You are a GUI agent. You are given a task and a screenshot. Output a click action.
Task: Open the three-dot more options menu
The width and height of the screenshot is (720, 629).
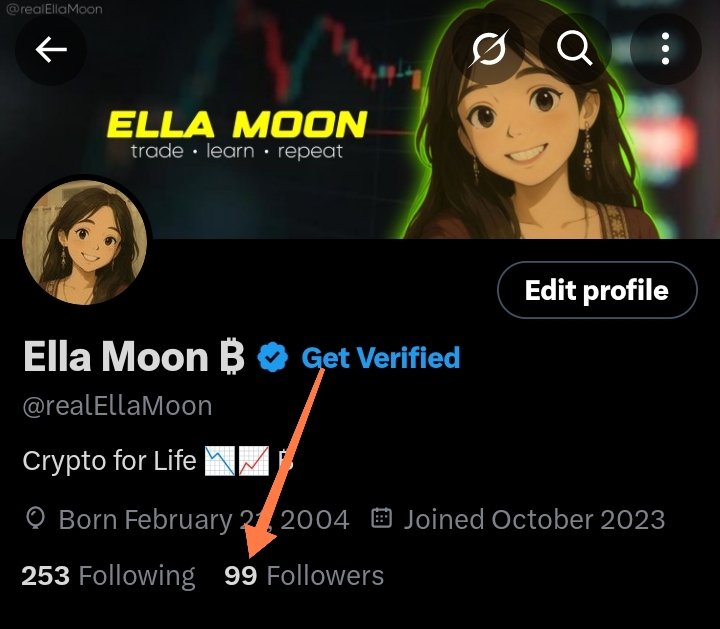665,48
